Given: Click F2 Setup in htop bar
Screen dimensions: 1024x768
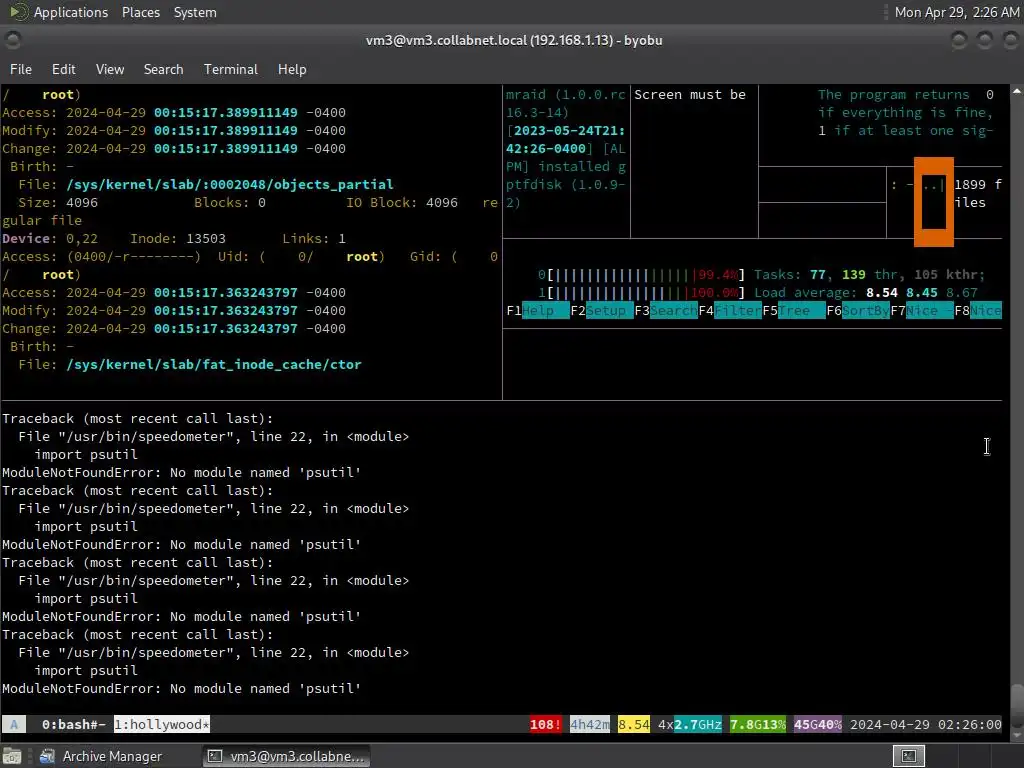Looking at the screenshot, I should coord(601,311).
